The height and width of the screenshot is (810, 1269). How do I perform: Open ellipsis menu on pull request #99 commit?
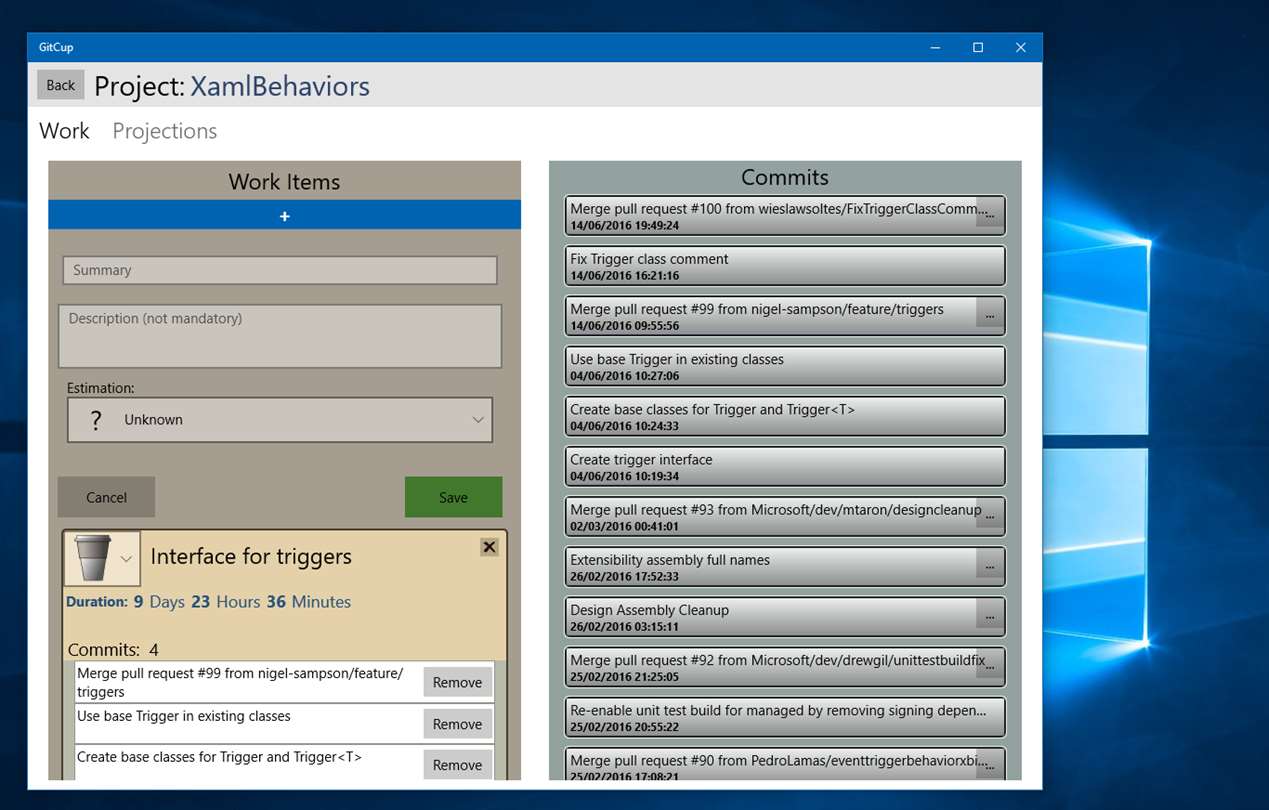(989, 314)
